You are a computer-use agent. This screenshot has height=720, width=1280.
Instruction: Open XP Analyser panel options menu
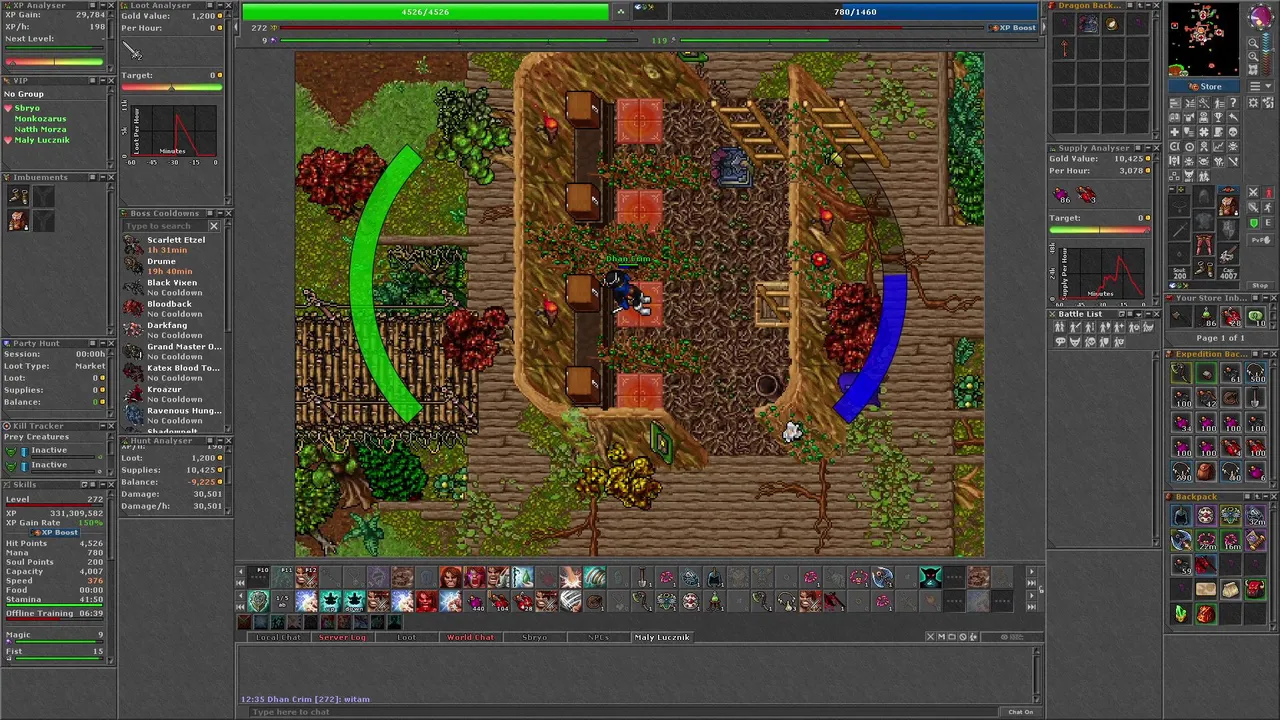[x=92, y=5]
